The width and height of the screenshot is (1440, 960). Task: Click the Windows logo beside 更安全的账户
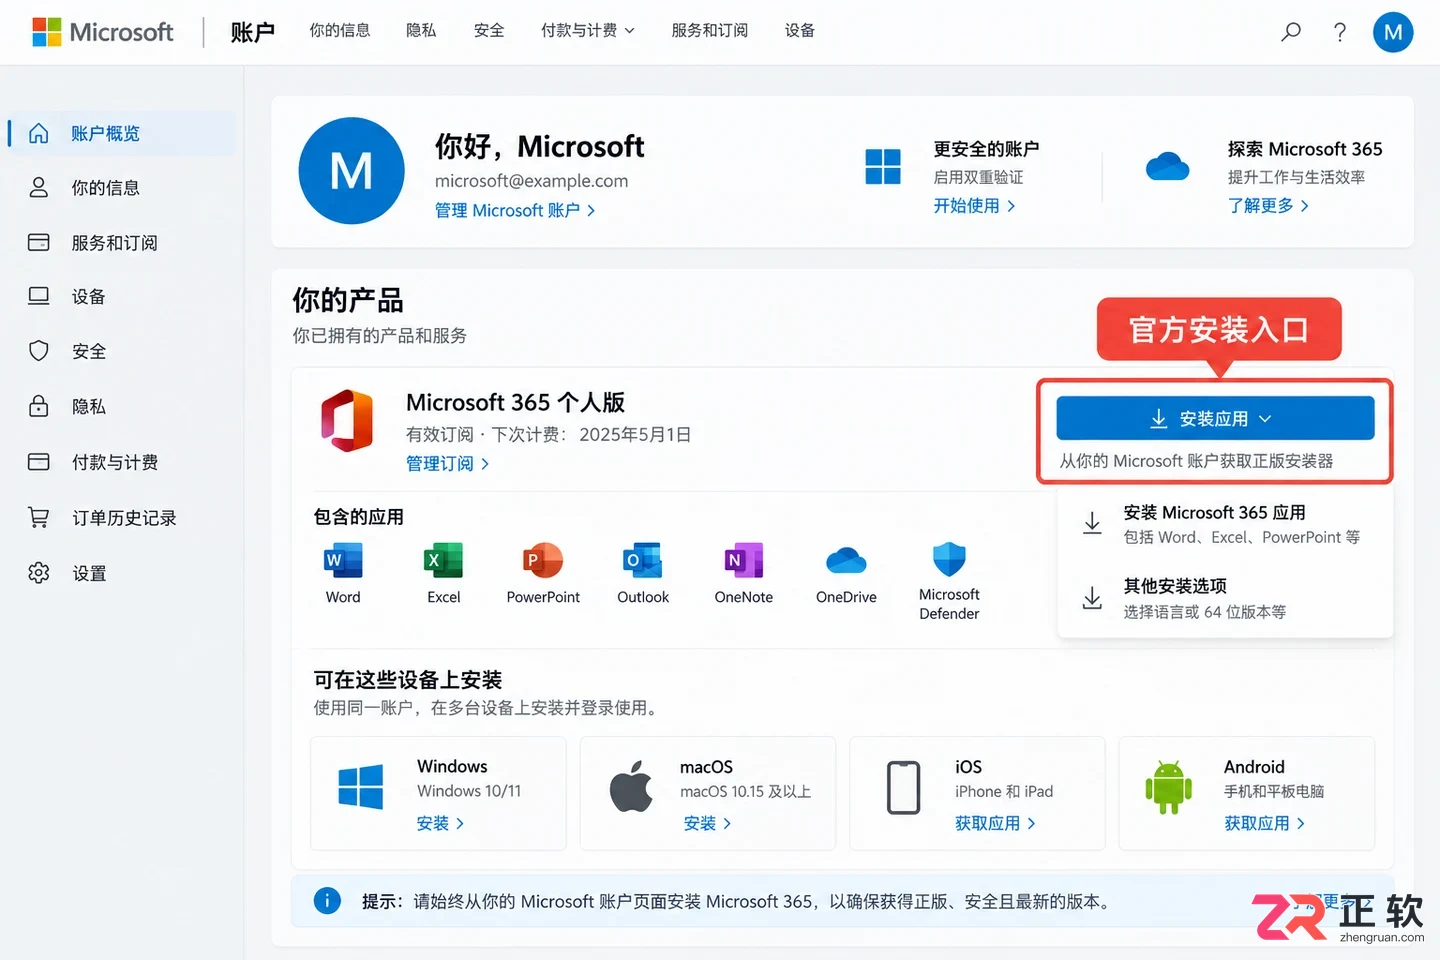[x=883, y=166]
